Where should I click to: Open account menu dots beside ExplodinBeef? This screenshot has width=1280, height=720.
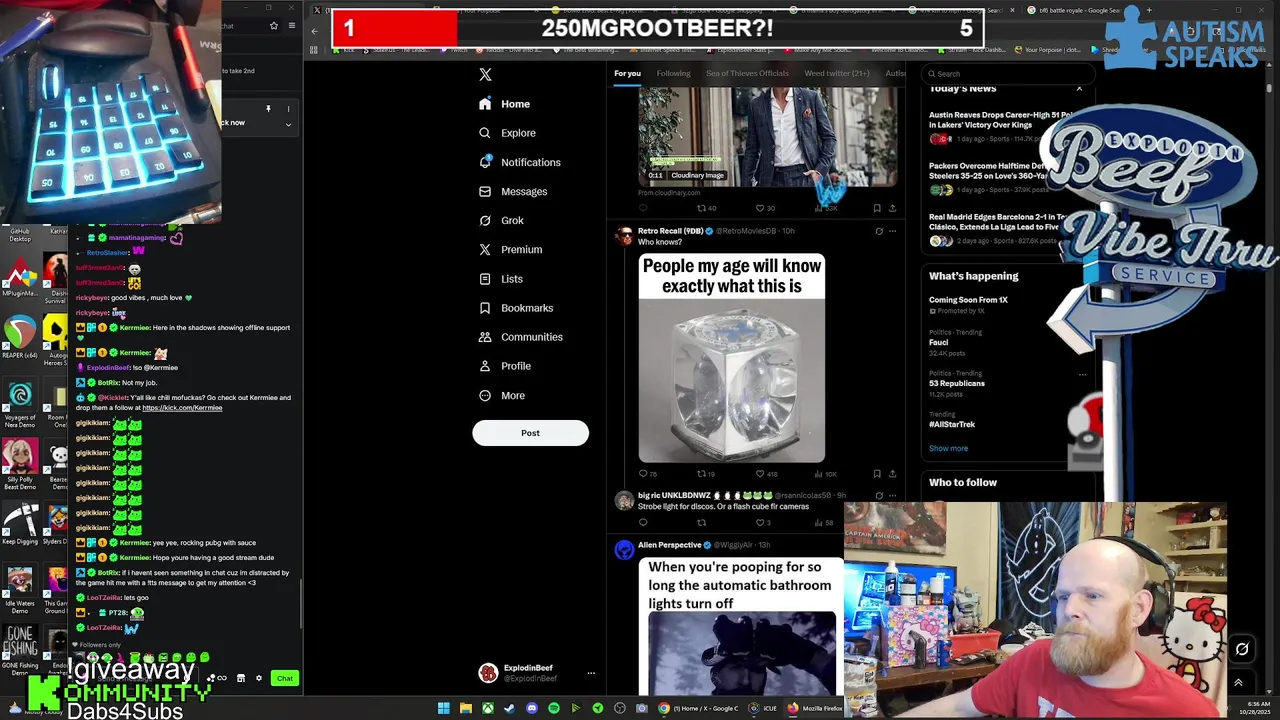(x=591, y=673)
